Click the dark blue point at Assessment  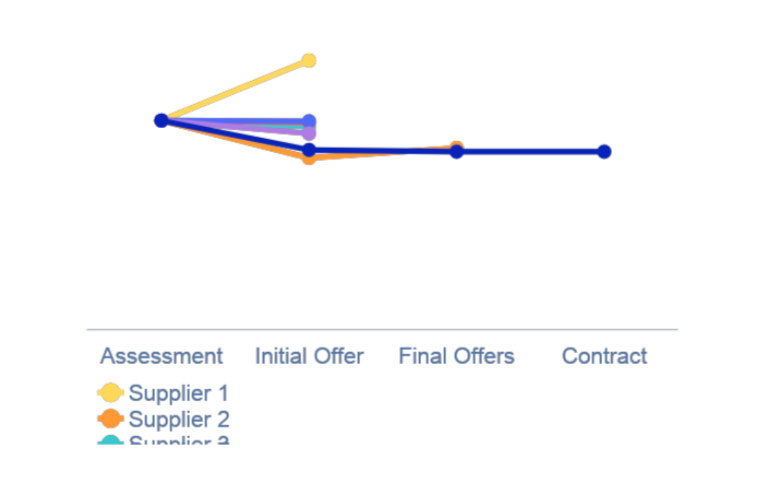161,120
